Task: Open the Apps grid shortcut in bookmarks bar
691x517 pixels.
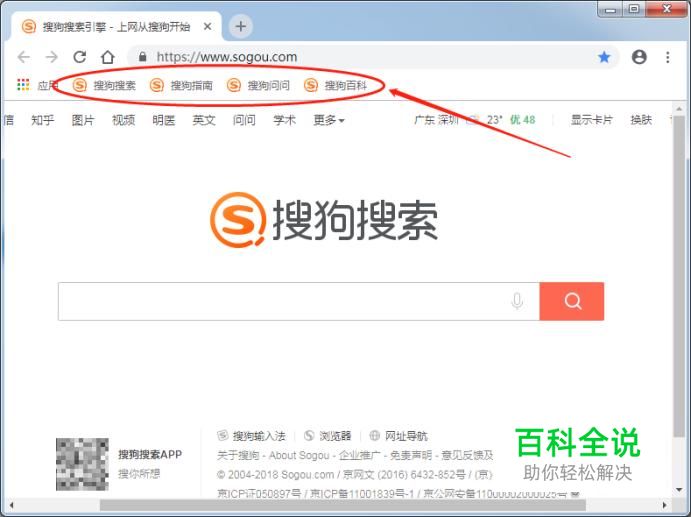Action: tap(37, 85)
